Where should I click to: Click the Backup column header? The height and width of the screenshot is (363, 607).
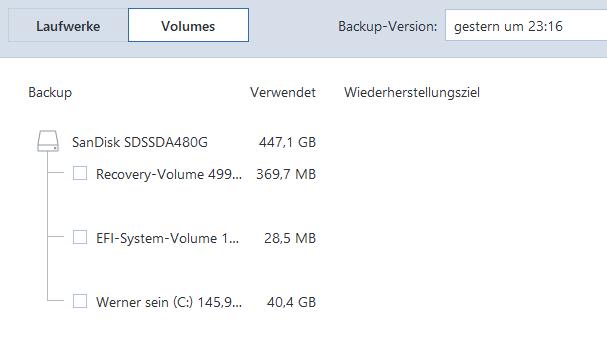tap(50, 92)
